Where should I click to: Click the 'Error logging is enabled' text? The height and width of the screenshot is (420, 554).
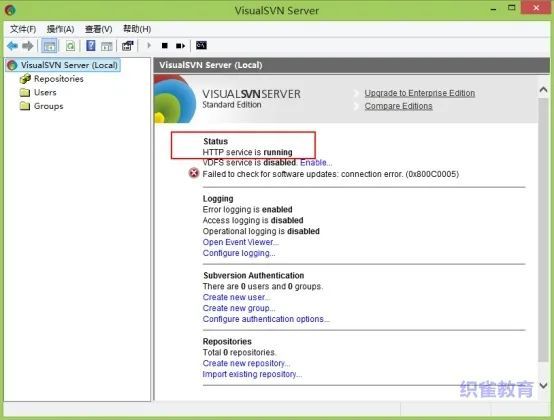click(247, 209)
